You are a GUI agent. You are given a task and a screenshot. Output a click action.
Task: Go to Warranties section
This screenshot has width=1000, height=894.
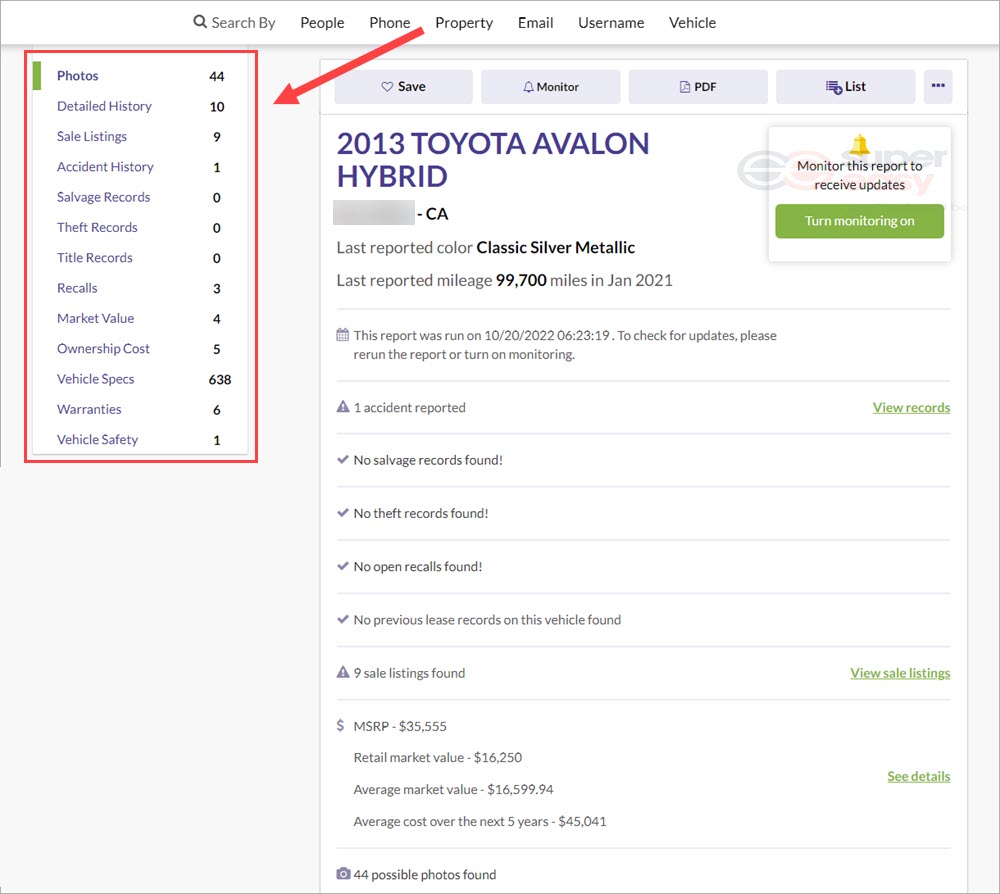pyautogui.click(x=89, y=409)
